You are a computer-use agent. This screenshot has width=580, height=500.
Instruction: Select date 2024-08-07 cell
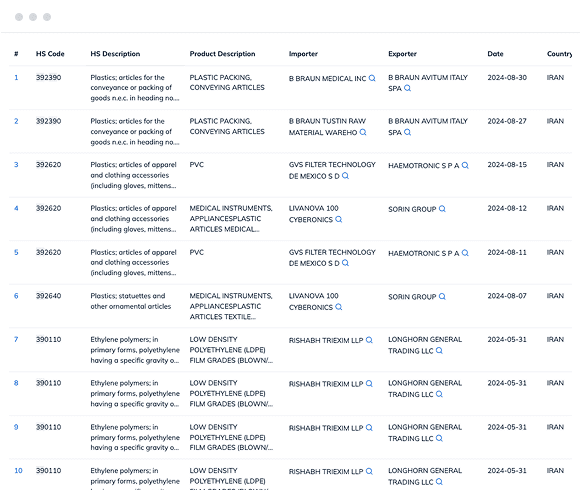click(x=507, y=296)
